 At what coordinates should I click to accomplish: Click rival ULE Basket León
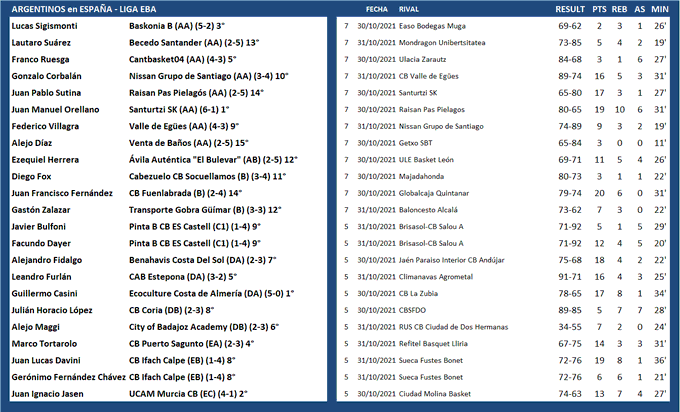[426, 160]
